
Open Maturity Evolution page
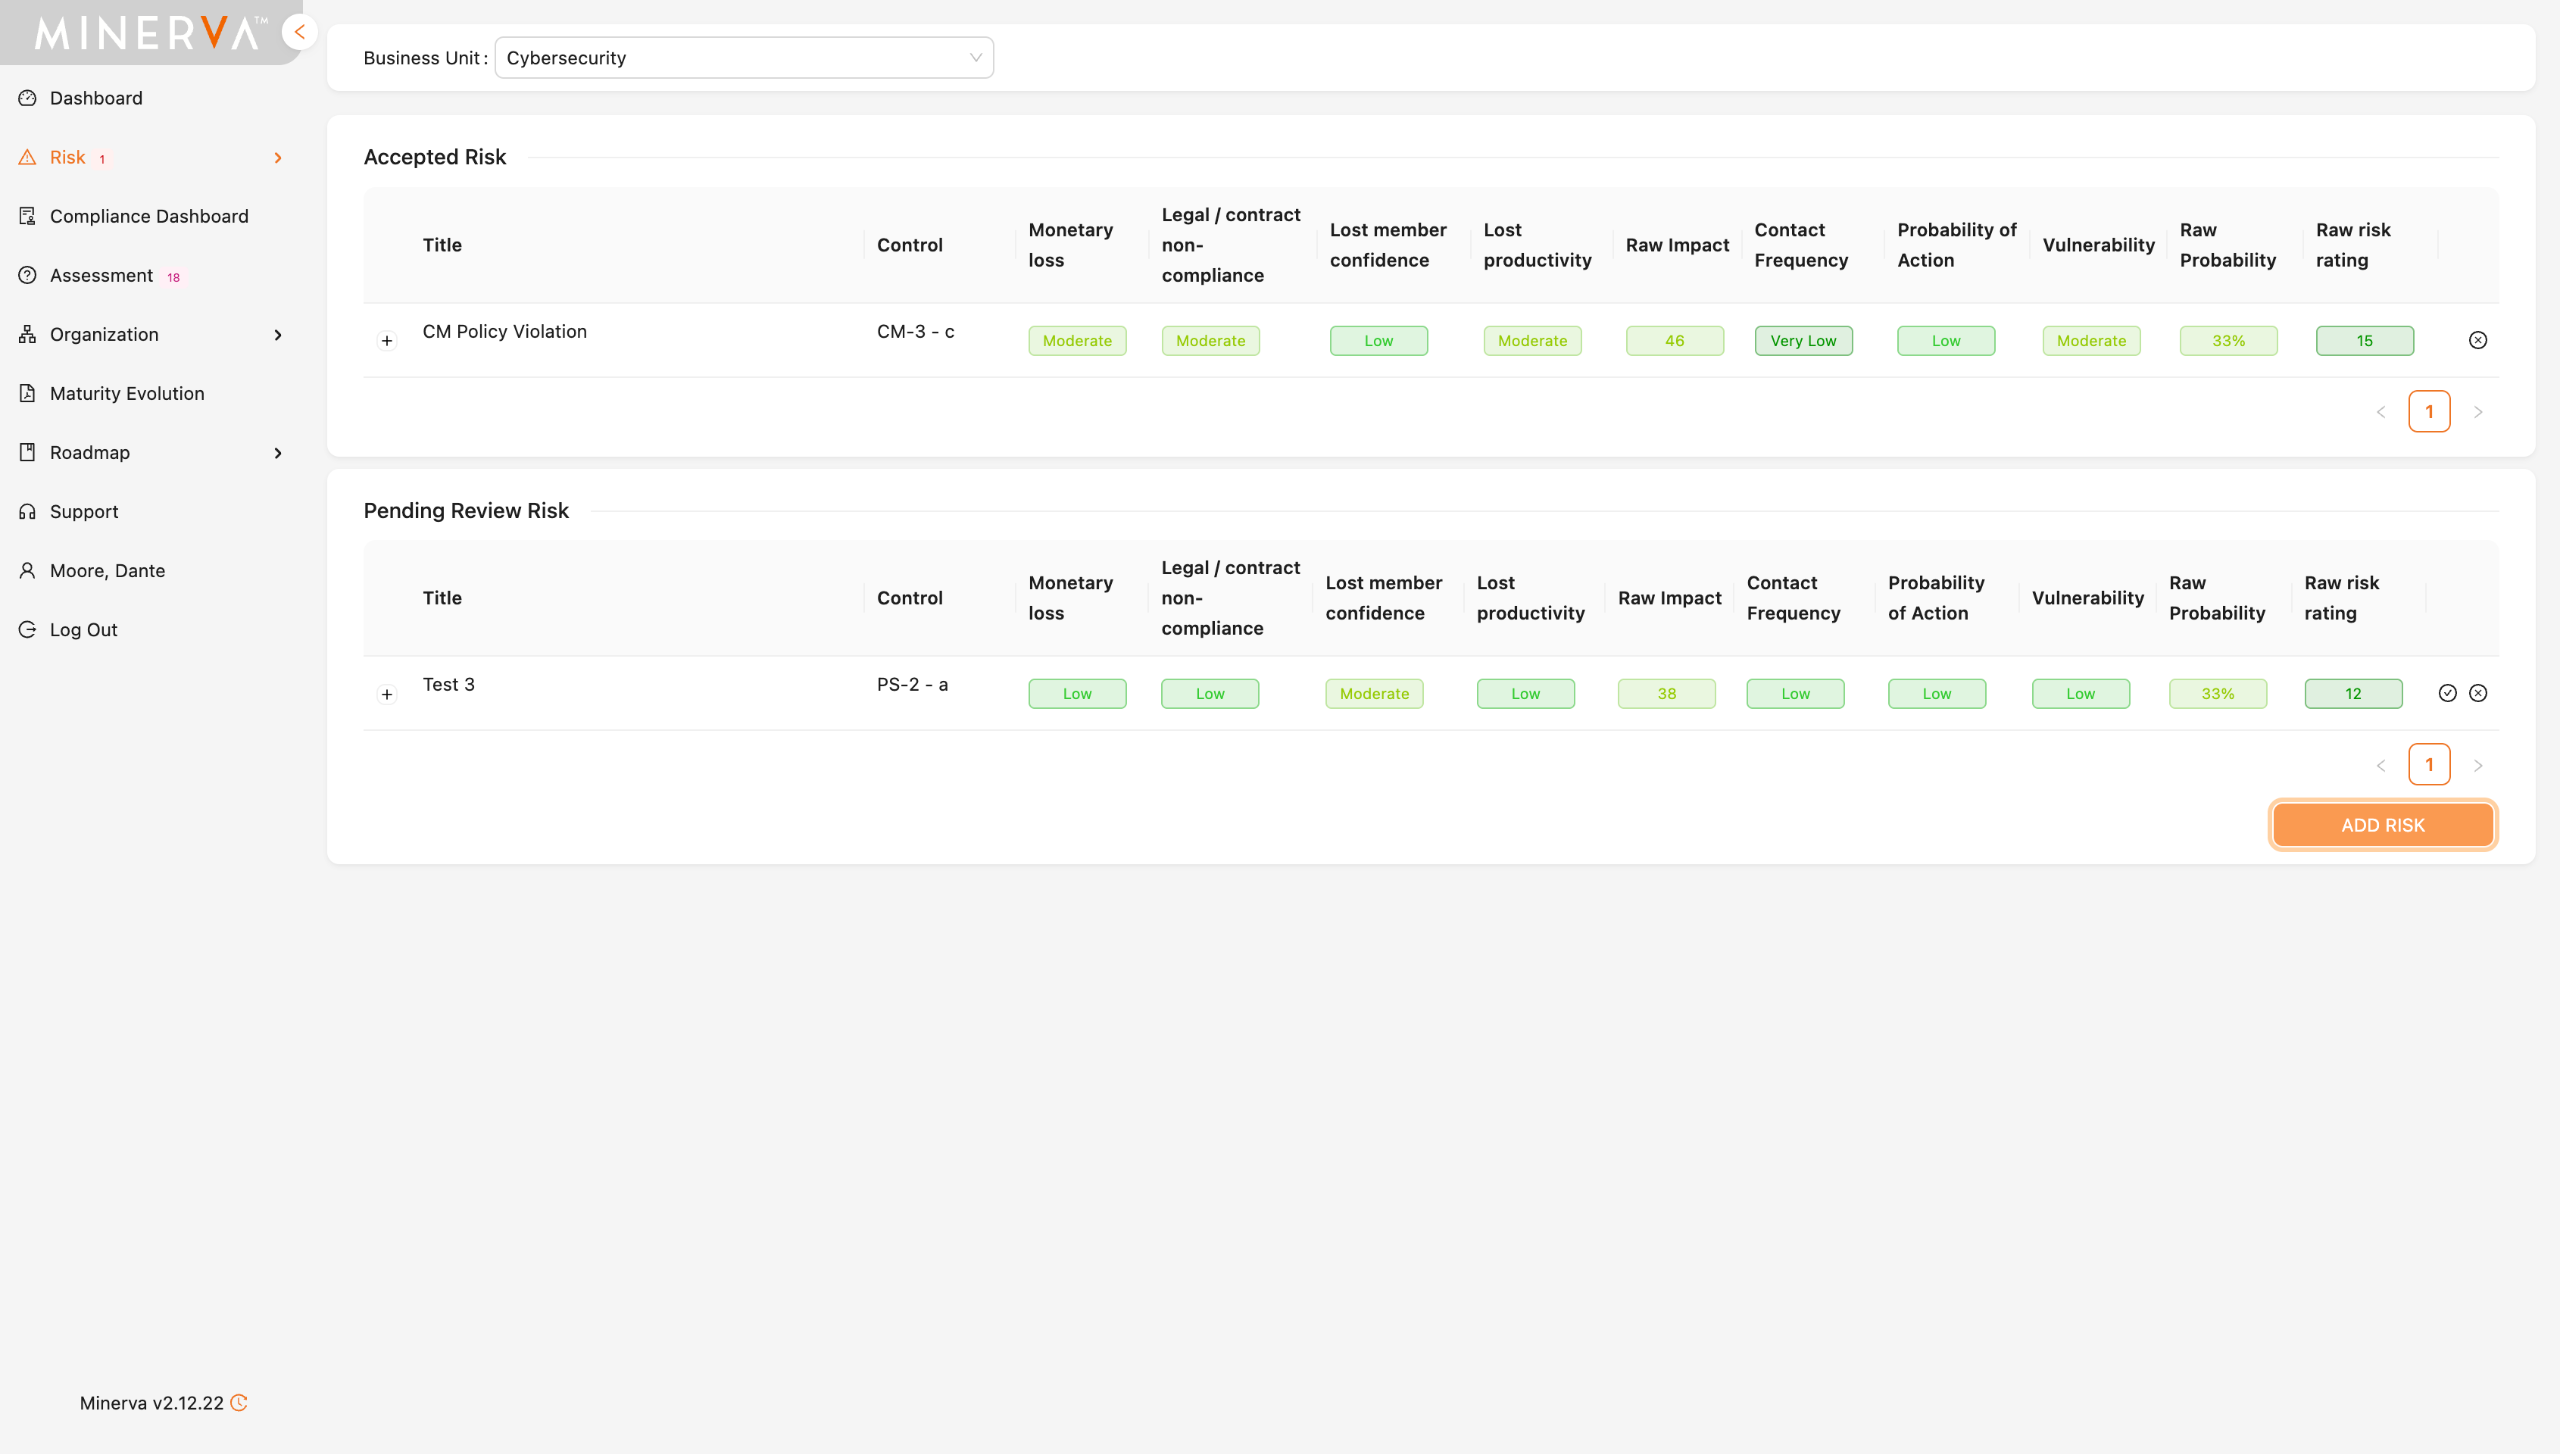127,393
